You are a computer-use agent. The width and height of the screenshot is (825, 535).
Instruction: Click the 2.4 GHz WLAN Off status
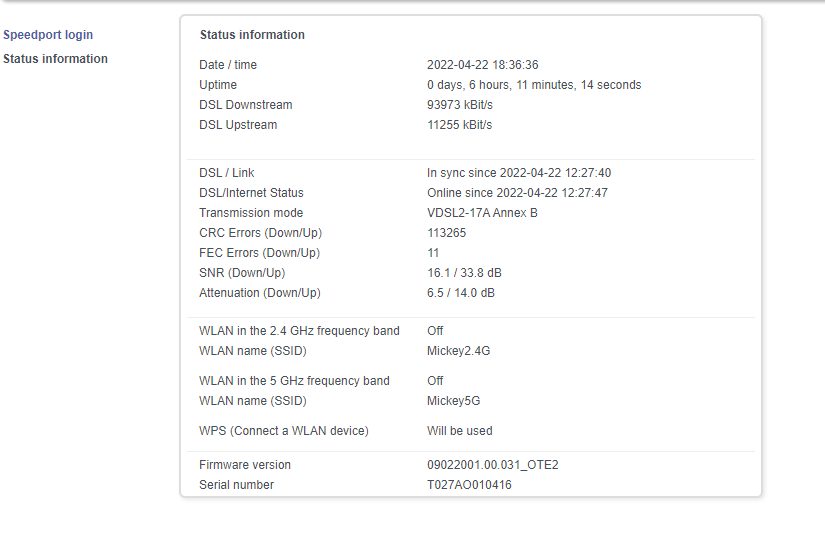point(435,330)
